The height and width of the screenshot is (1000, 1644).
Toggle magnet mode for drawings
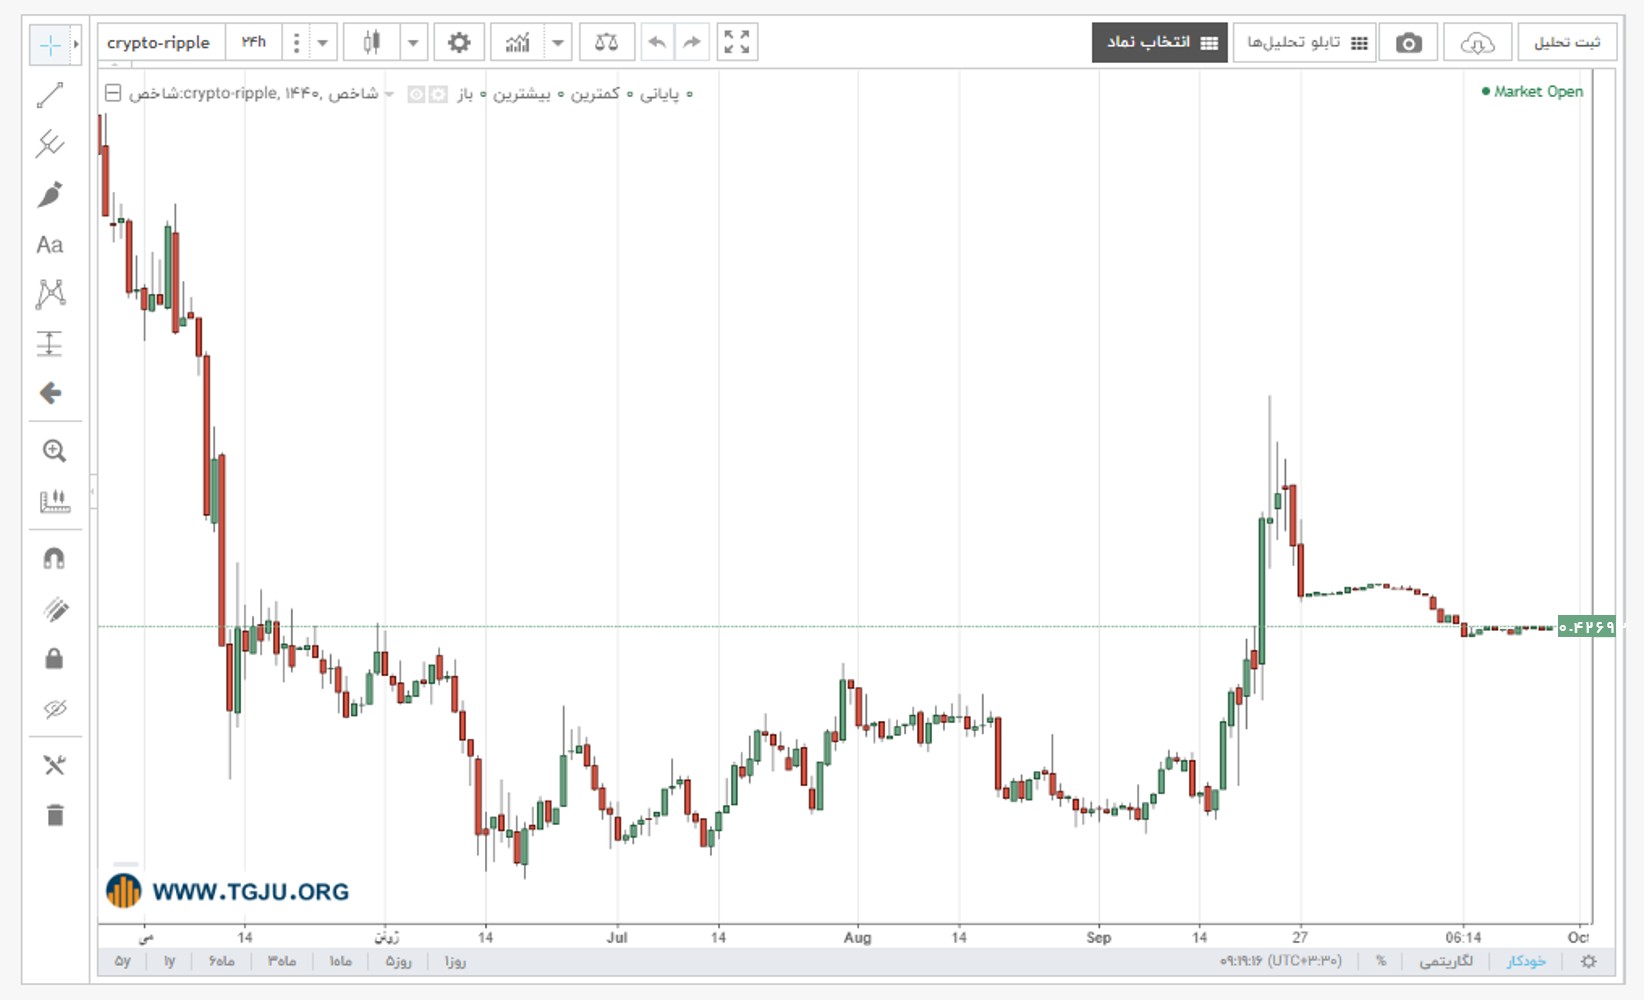[x=54, y=559]
